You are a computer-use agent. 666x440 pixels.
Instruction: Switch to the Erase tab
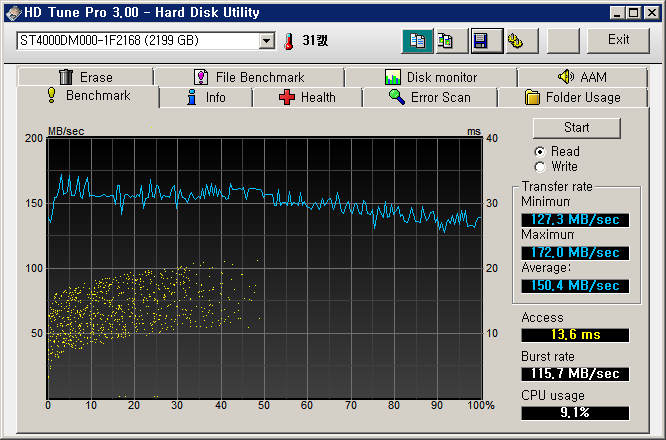[x=86, y=77]
